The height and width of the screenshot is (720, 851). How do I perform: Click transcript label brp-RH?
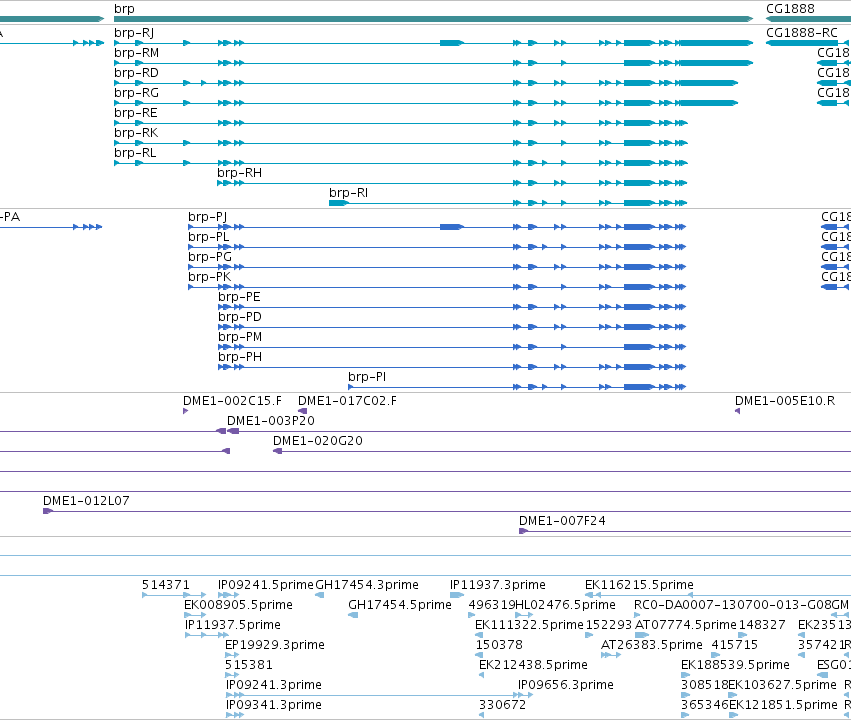(x=239, y=173)
